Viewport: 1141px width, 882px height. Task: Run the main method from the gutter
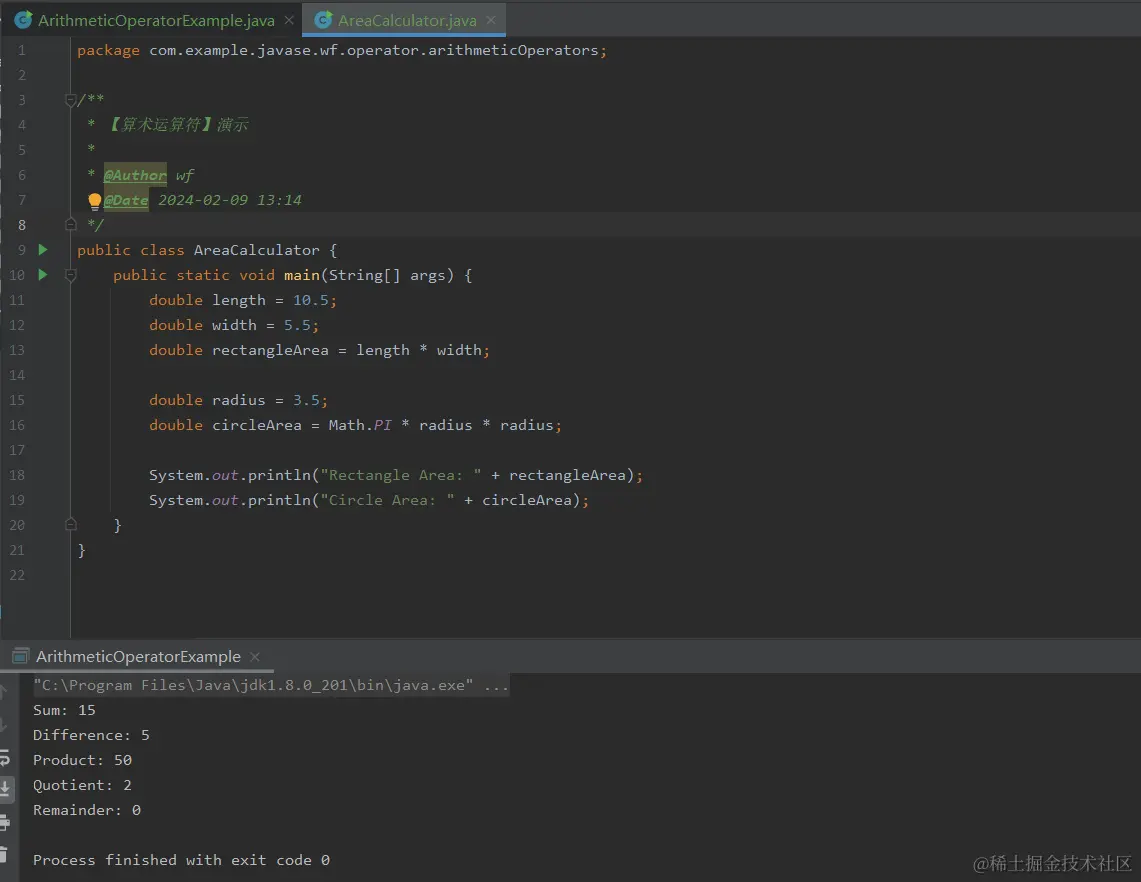(43, 274)
